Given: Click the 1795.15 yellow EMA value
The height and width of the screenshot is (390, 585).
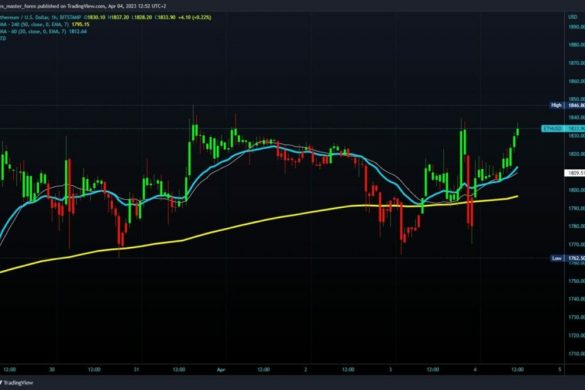Looking at the screenshot, I should tap(80, 24).
